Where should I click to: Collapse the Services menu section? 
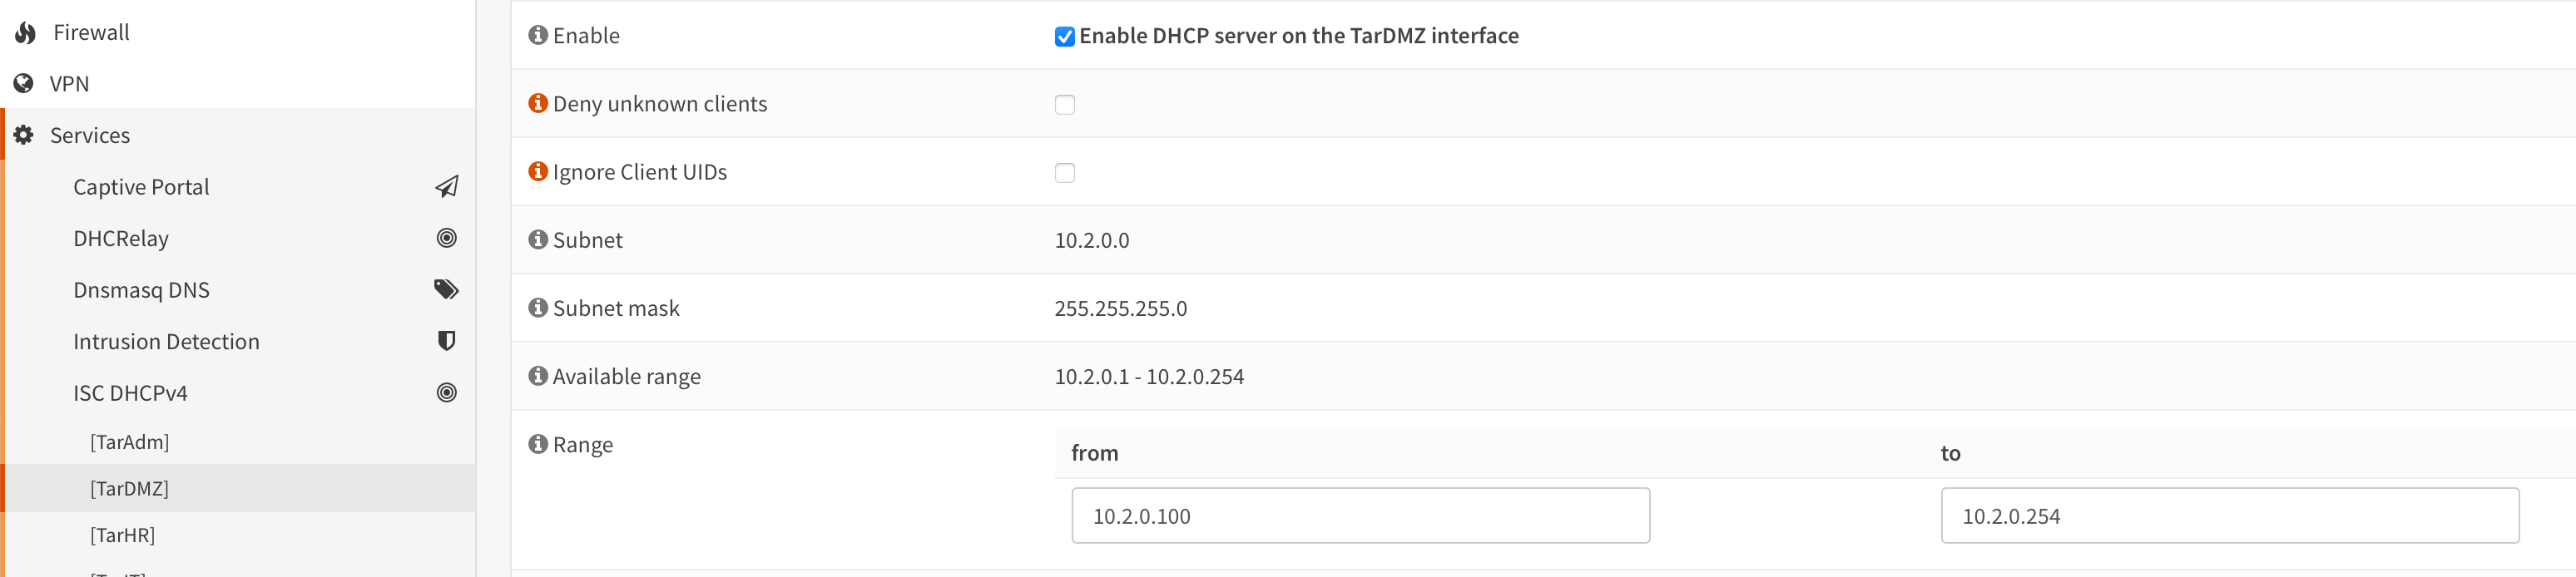click(90, 135)
